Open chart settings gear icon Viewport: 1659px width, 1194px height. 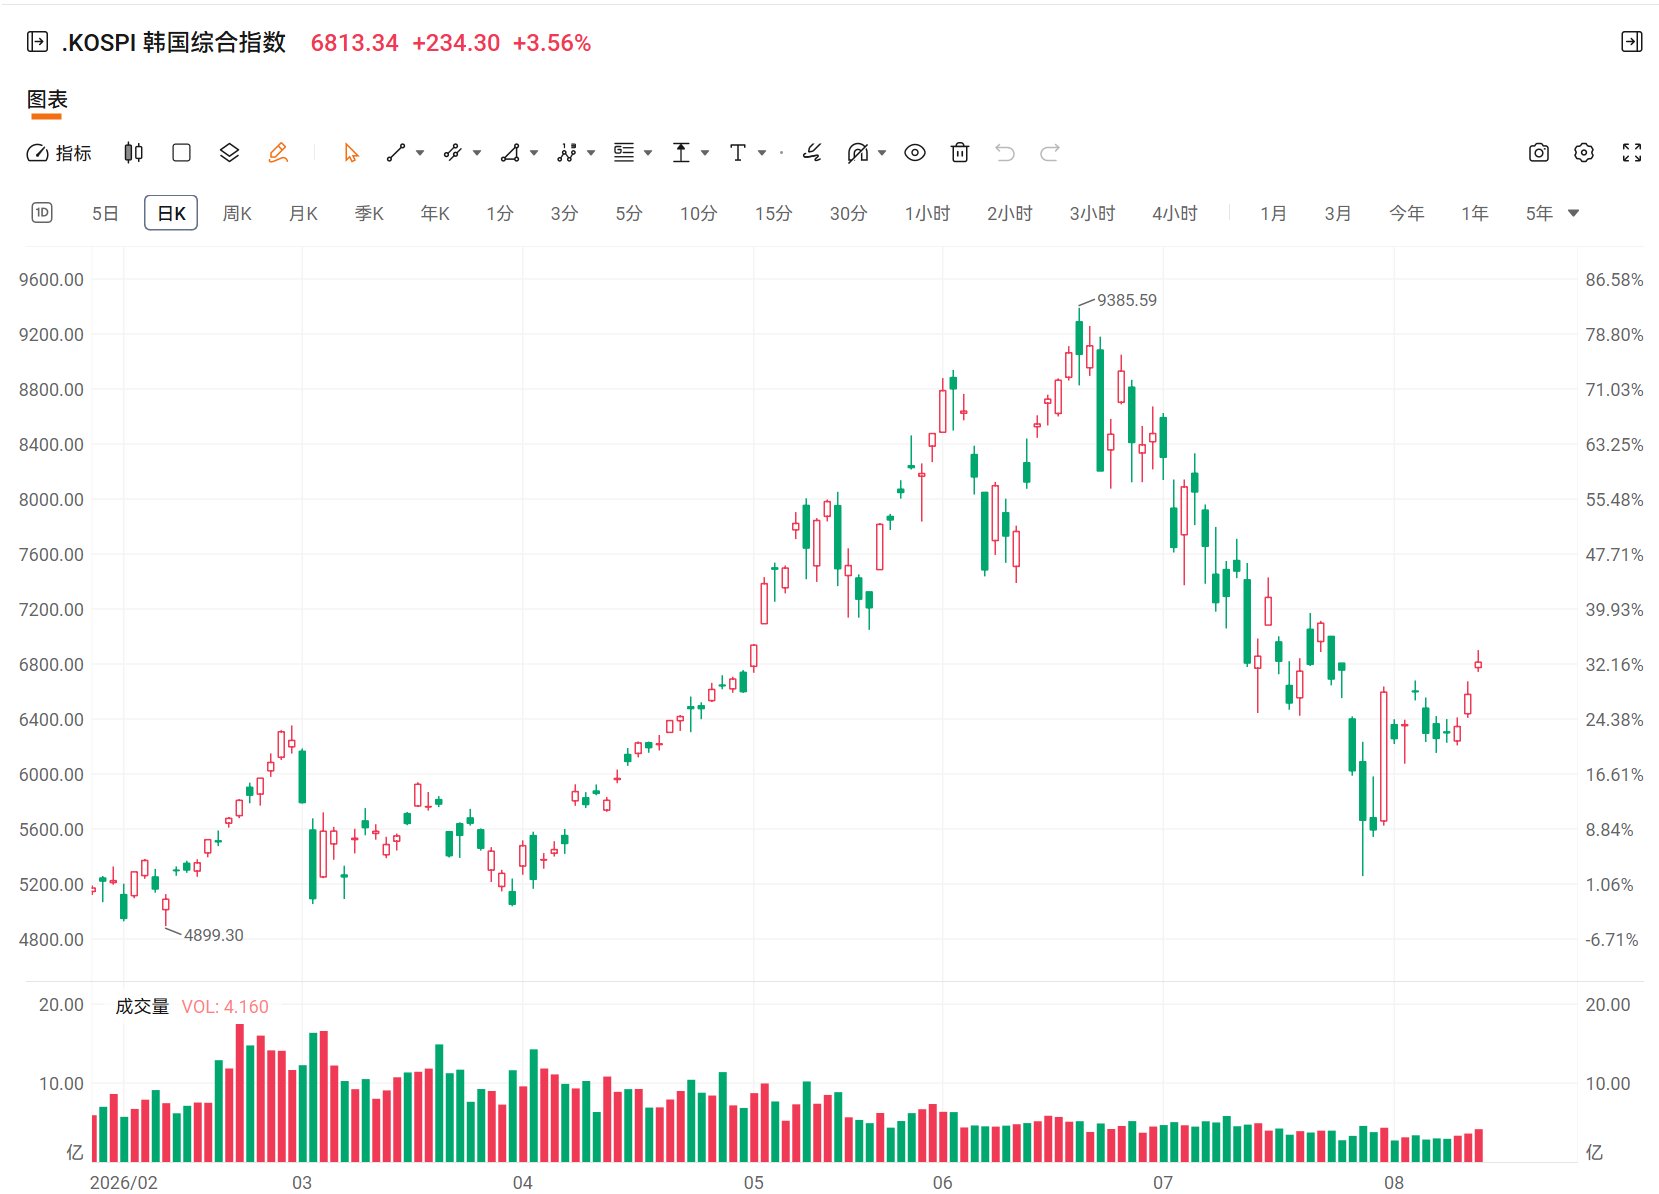[1584, 153]
